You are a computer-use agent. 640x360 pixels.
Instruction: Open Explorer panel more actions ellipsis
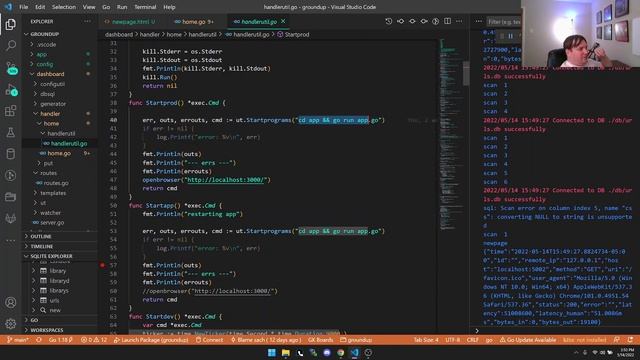pos(87,21)
